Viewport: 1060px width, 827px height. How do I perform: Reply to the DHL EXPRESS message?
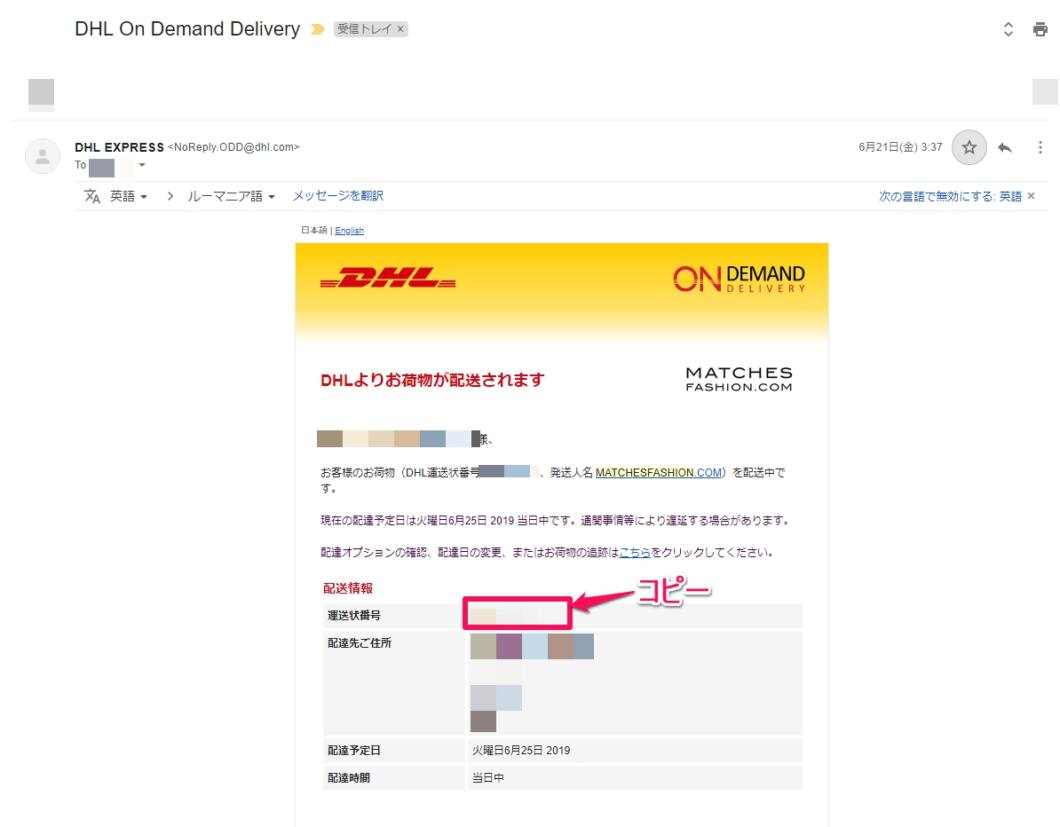click(x=1005, y=147)
